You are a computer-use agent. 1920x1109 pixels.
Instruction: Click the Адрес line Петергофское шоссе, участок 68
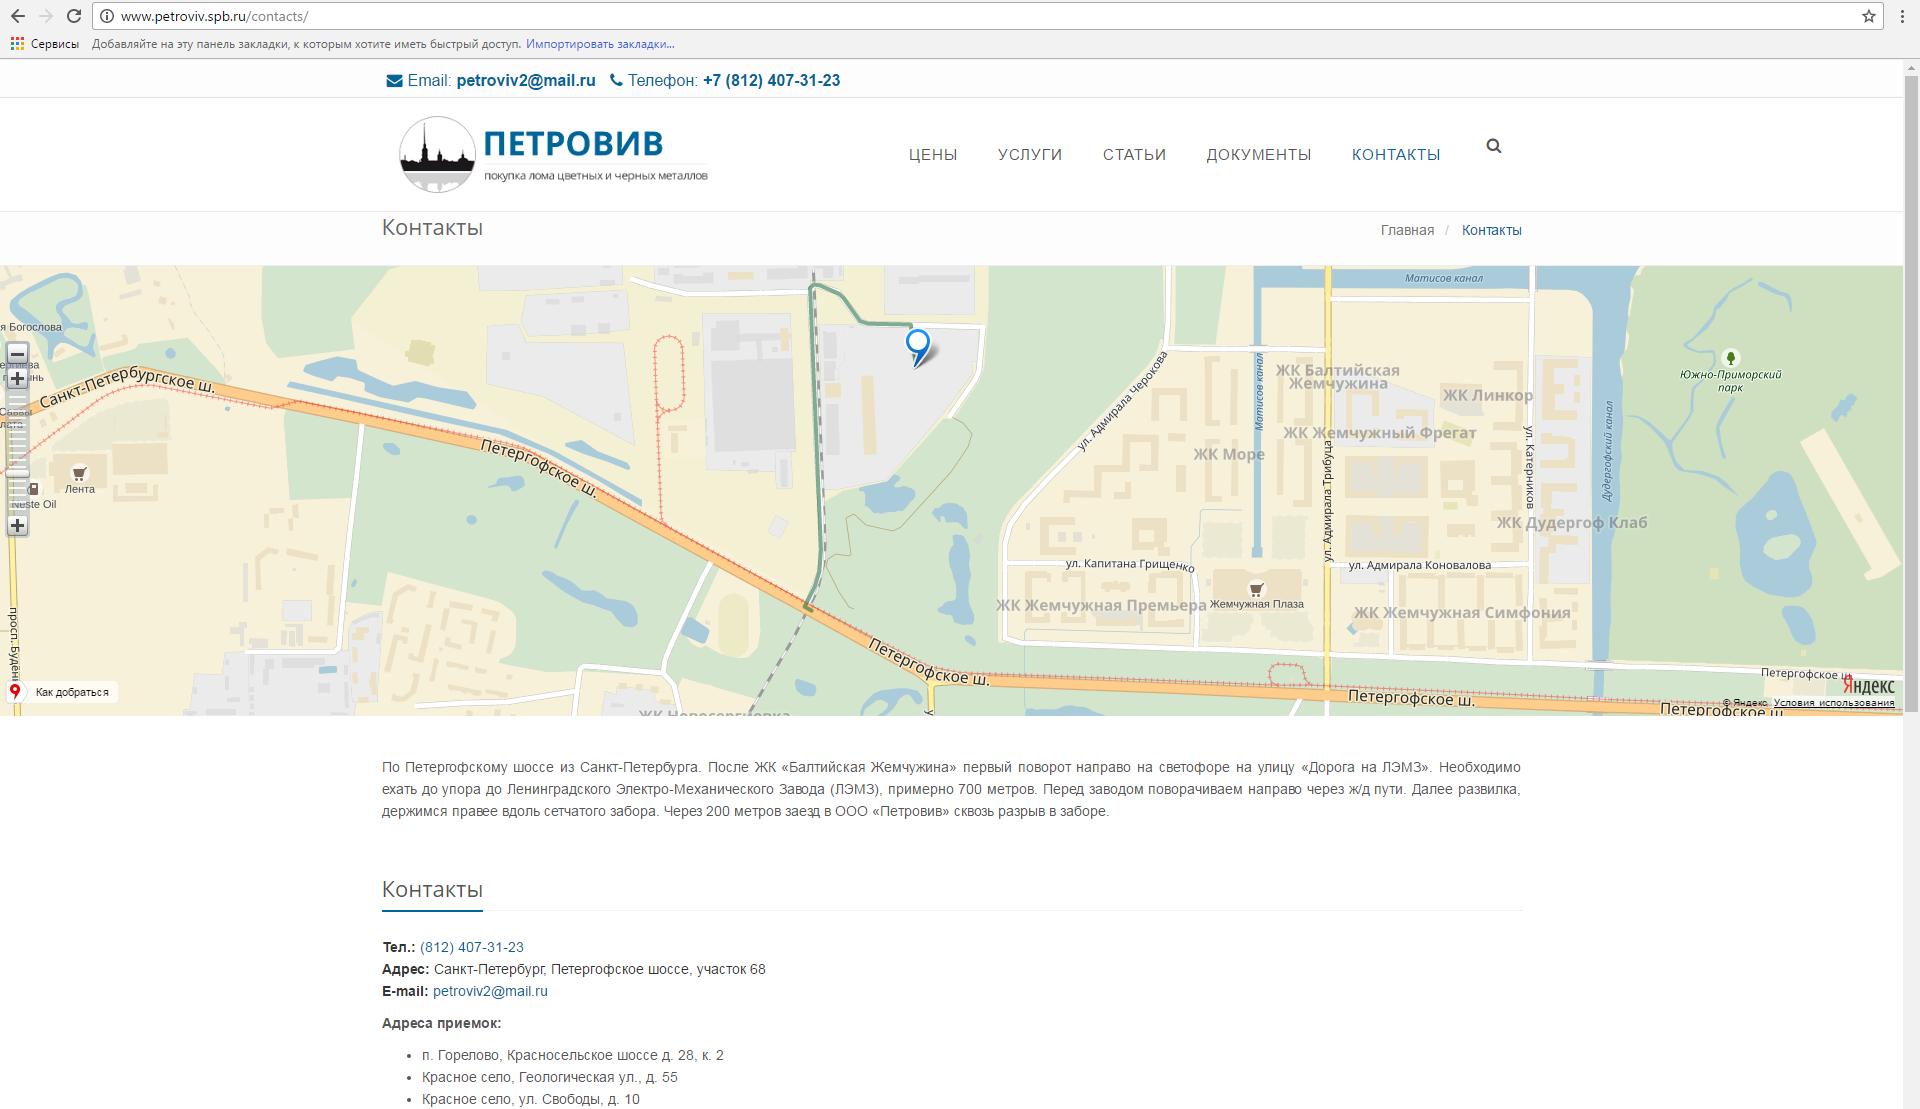coord(574,969)
